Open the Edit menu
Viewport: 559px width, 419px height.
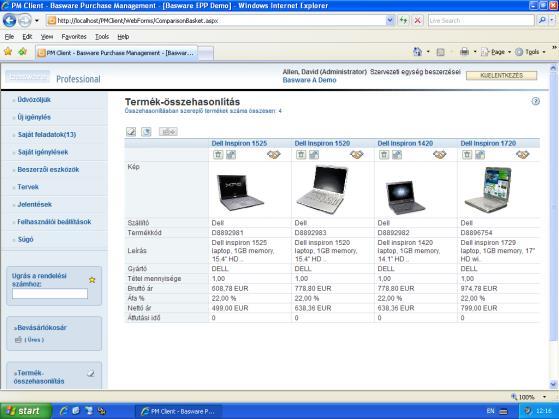click(x=27, y=37)
